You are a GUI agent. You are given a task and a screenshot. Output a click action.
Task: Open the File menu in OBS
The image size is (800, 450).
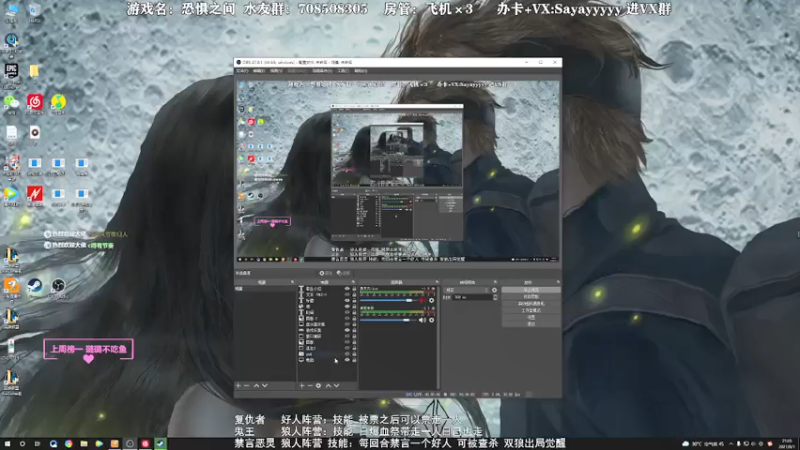point(242,71)
